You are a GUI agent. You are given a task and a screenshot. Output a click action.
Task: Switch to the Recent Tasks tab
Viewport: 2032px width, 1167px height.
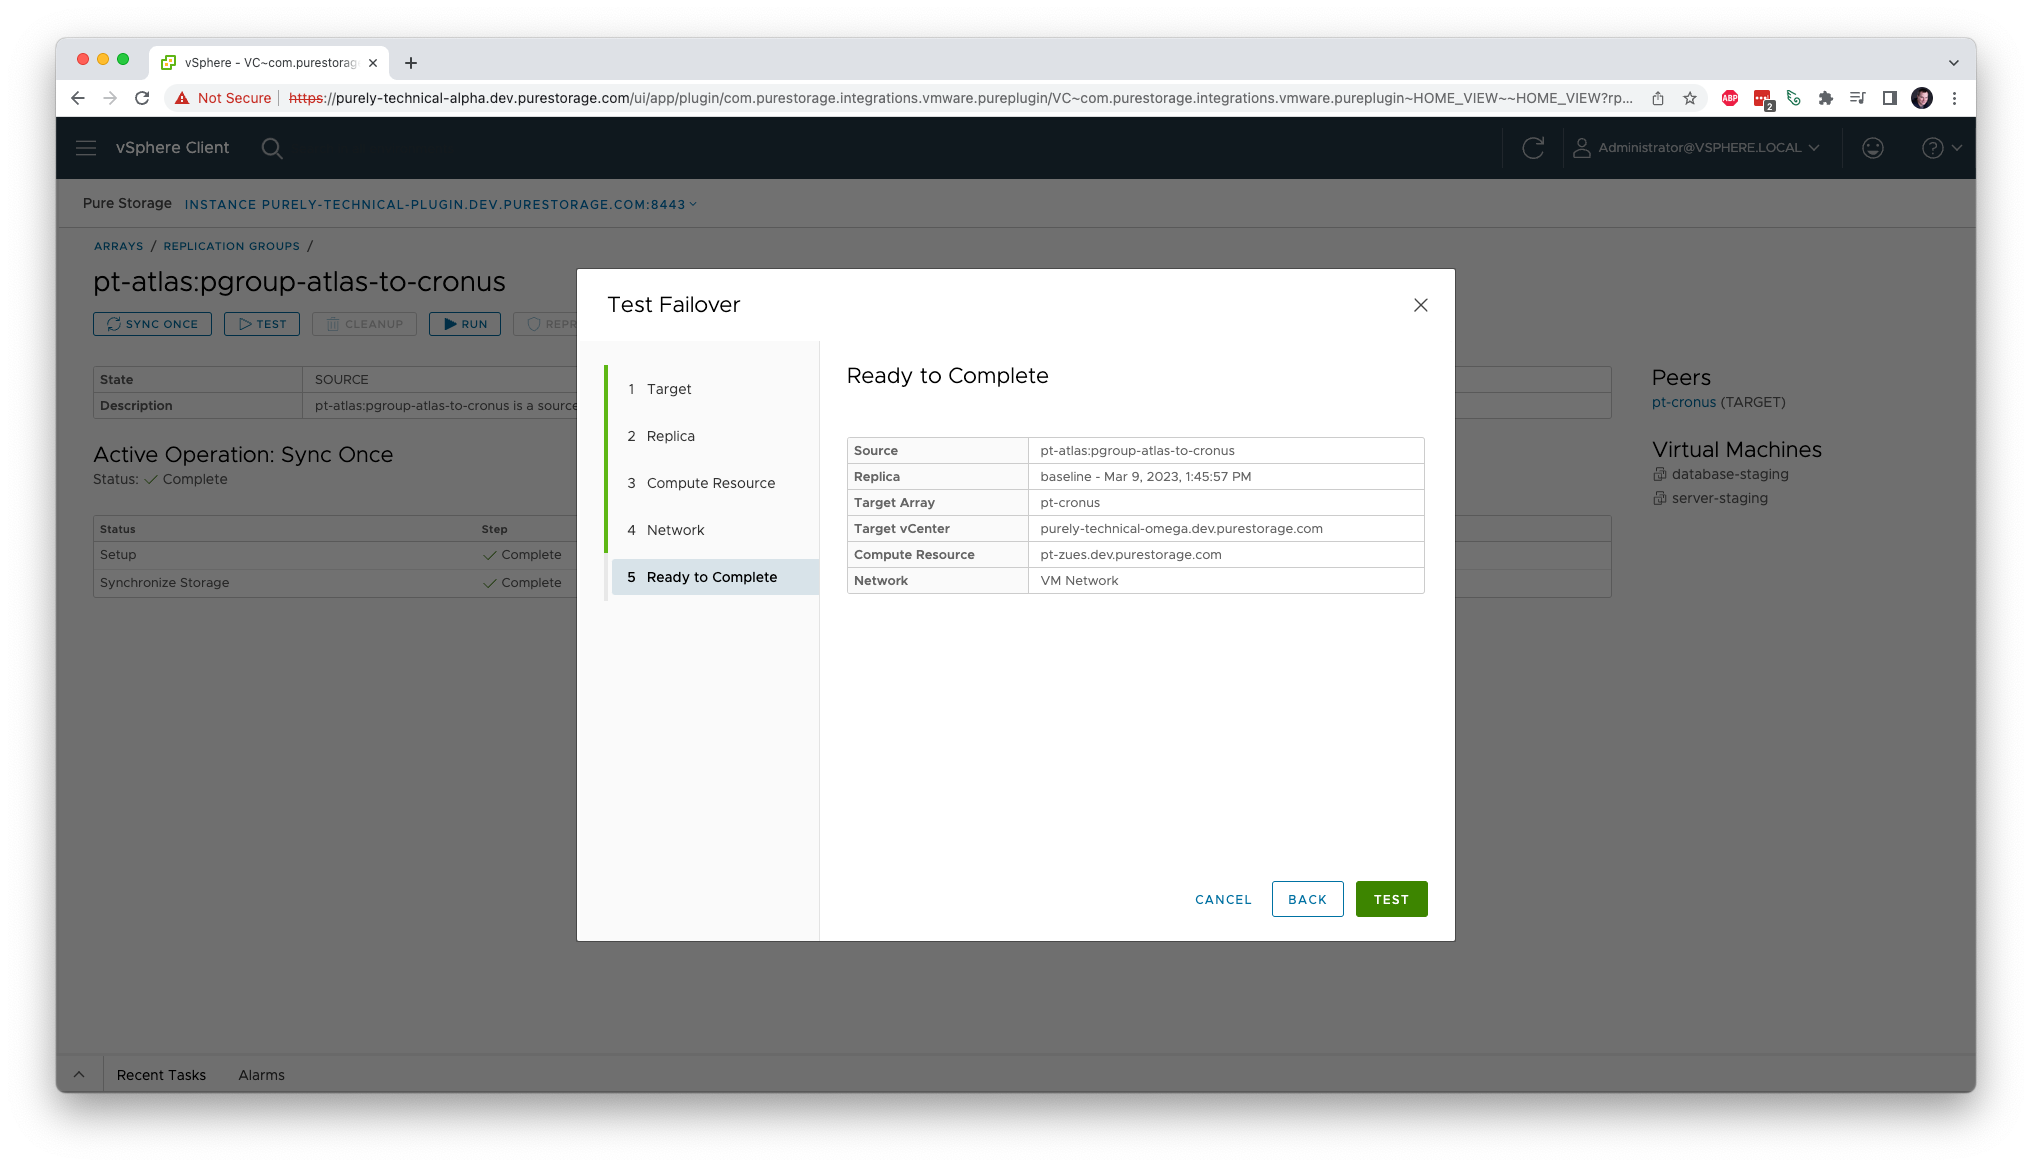(x=161, y=1075)
